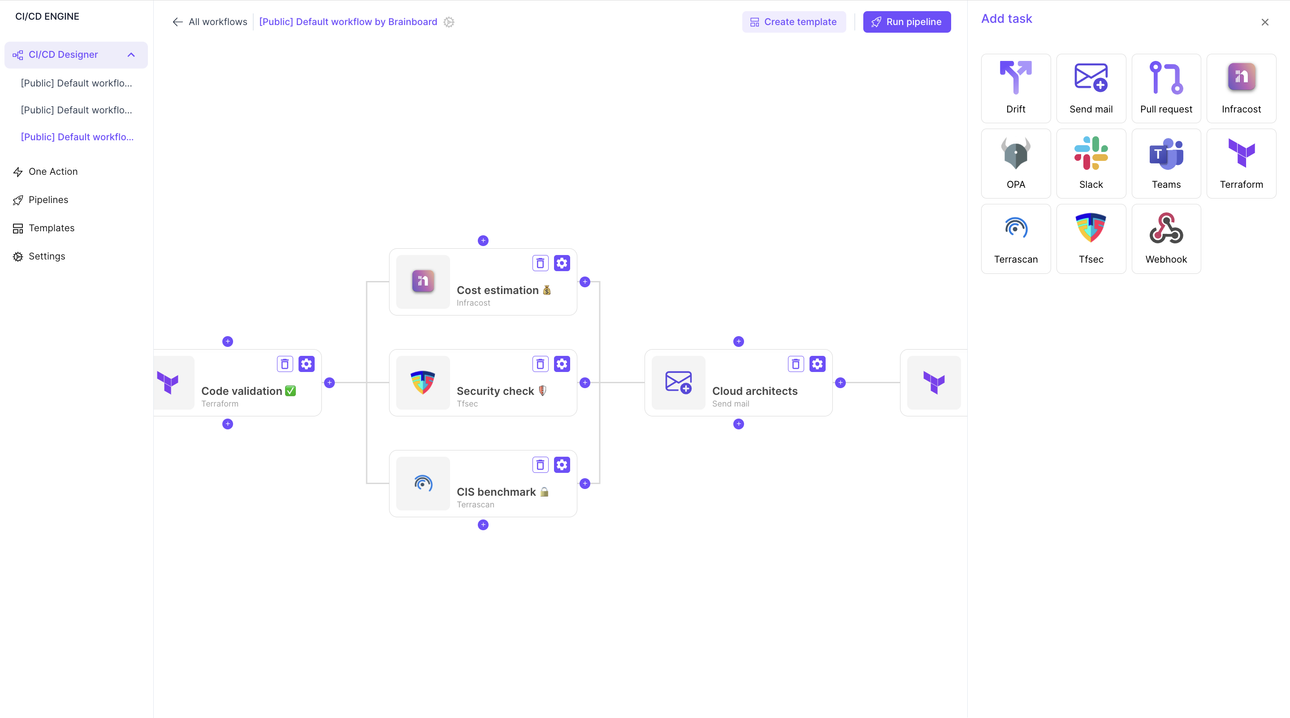The image size is (1290, 718).
Task: Select the Send mail task icon
Action: (1090, 88)
